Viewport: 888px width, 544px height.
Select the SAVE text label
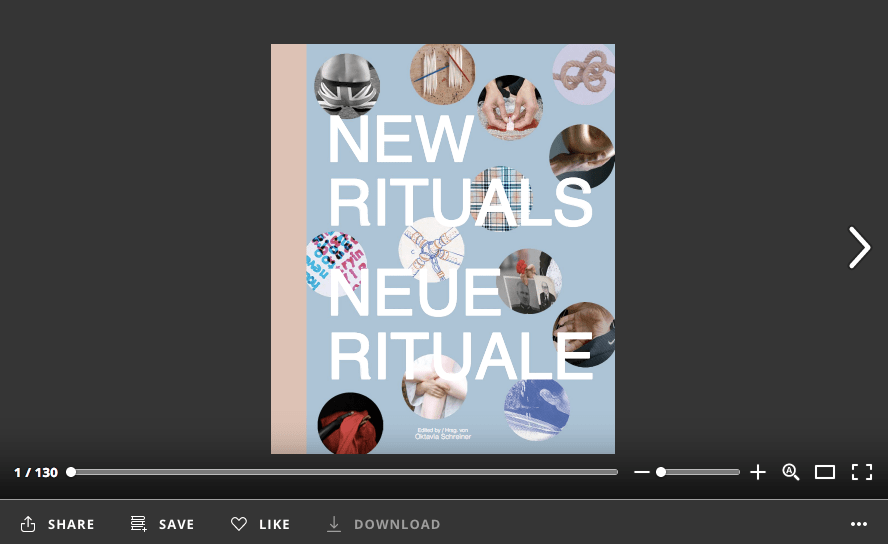point(176,524)
